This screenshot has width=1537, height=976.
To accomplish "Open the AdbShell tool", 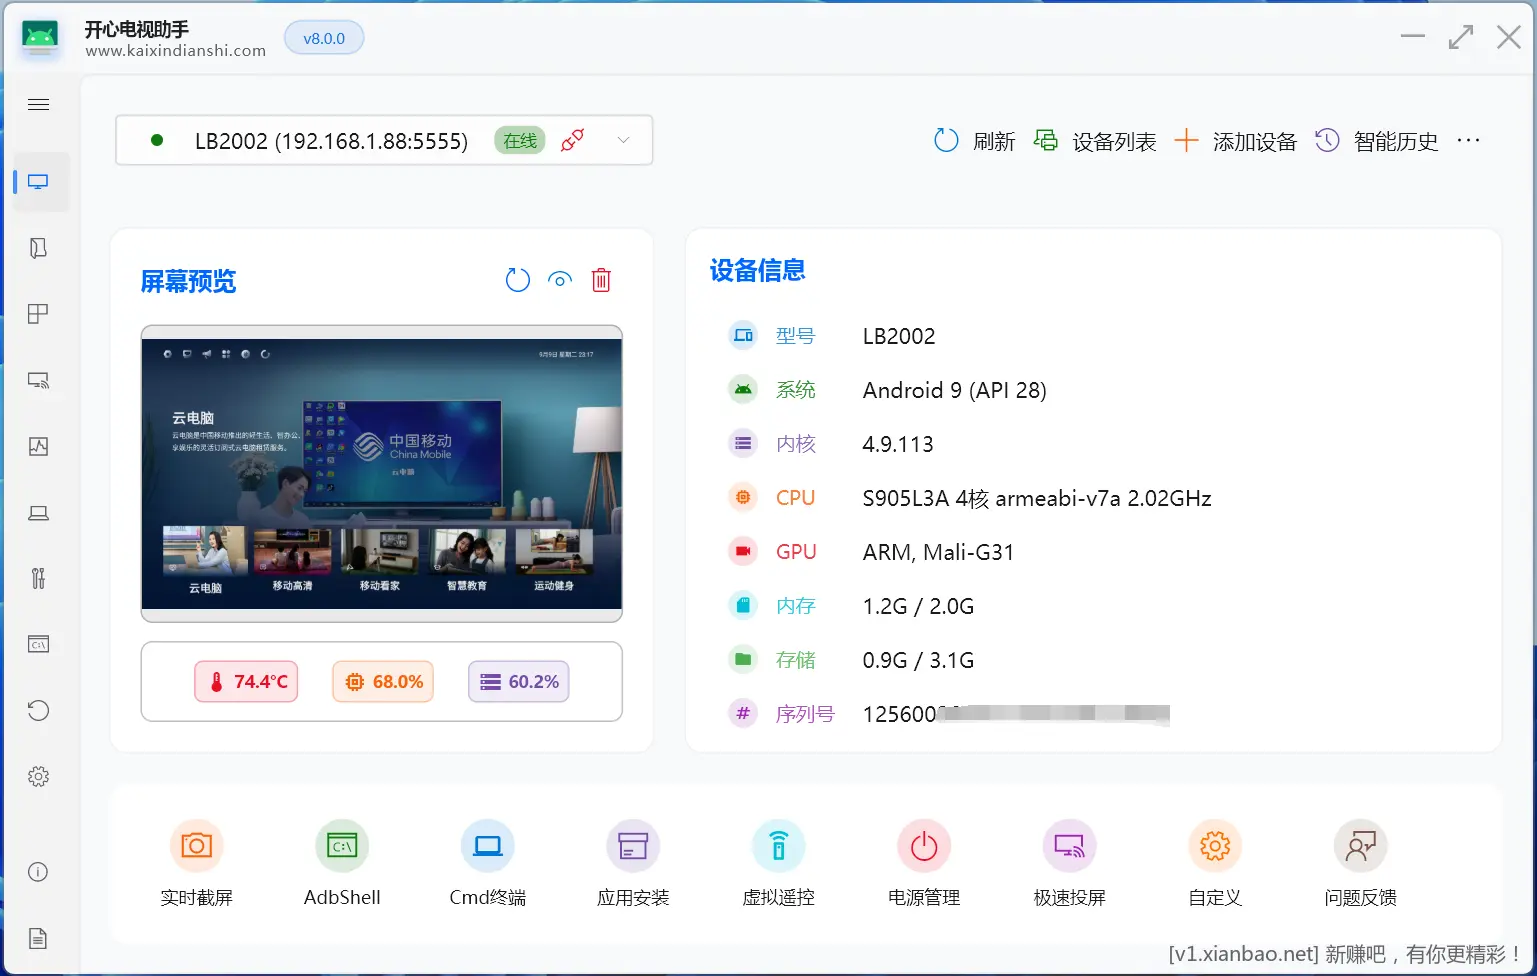I will (x=342, y=862).
